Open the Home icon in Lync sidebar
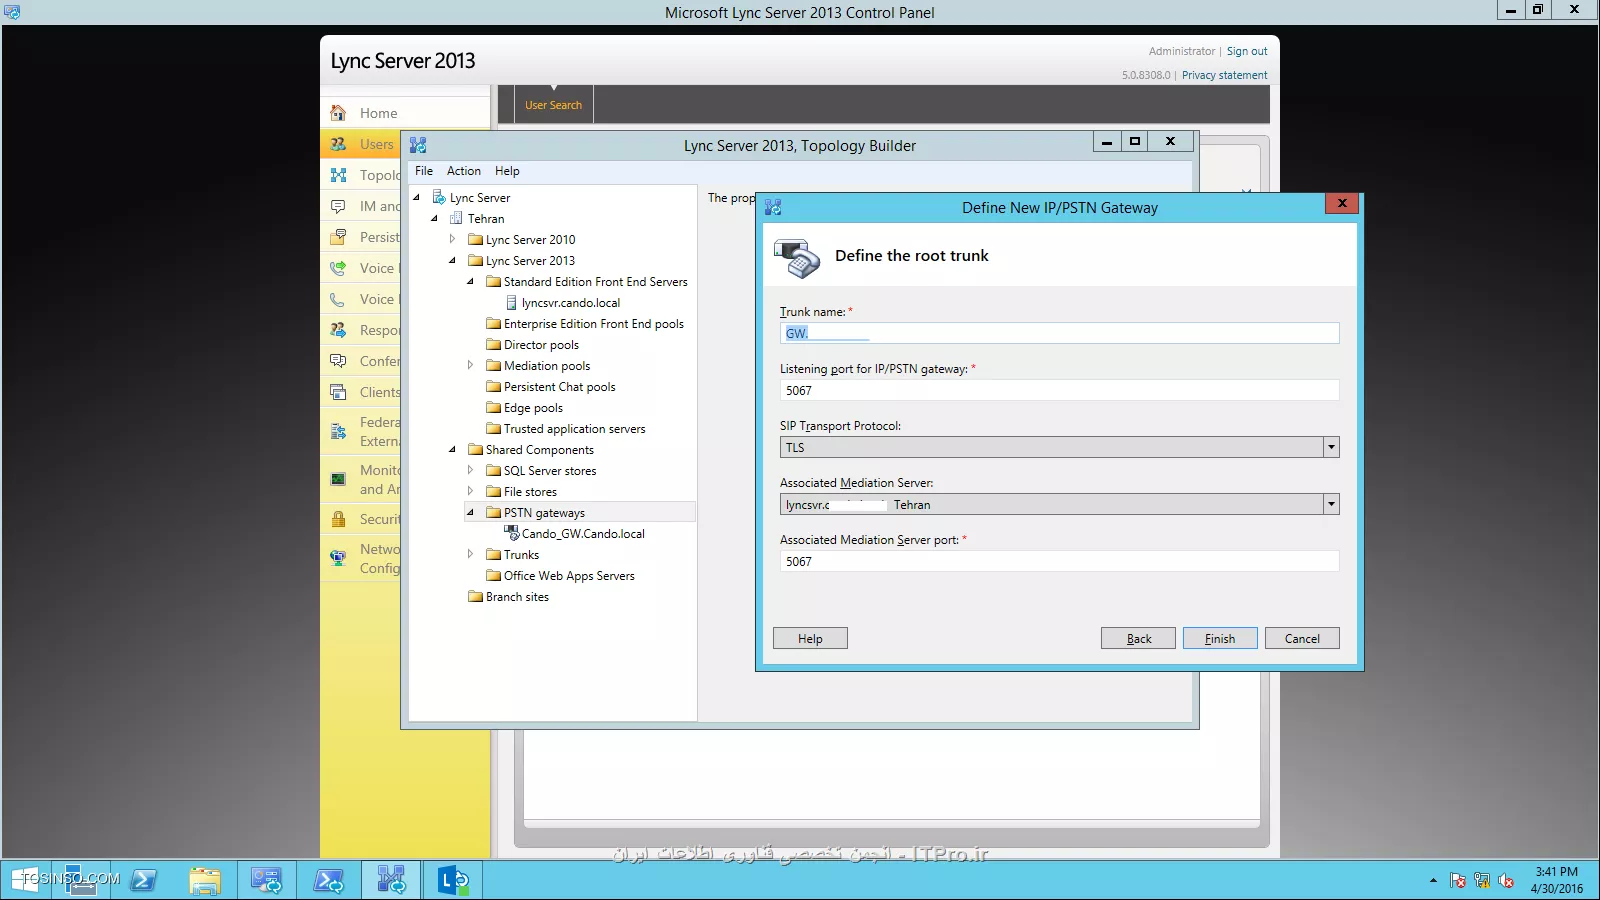 point(338,113)
